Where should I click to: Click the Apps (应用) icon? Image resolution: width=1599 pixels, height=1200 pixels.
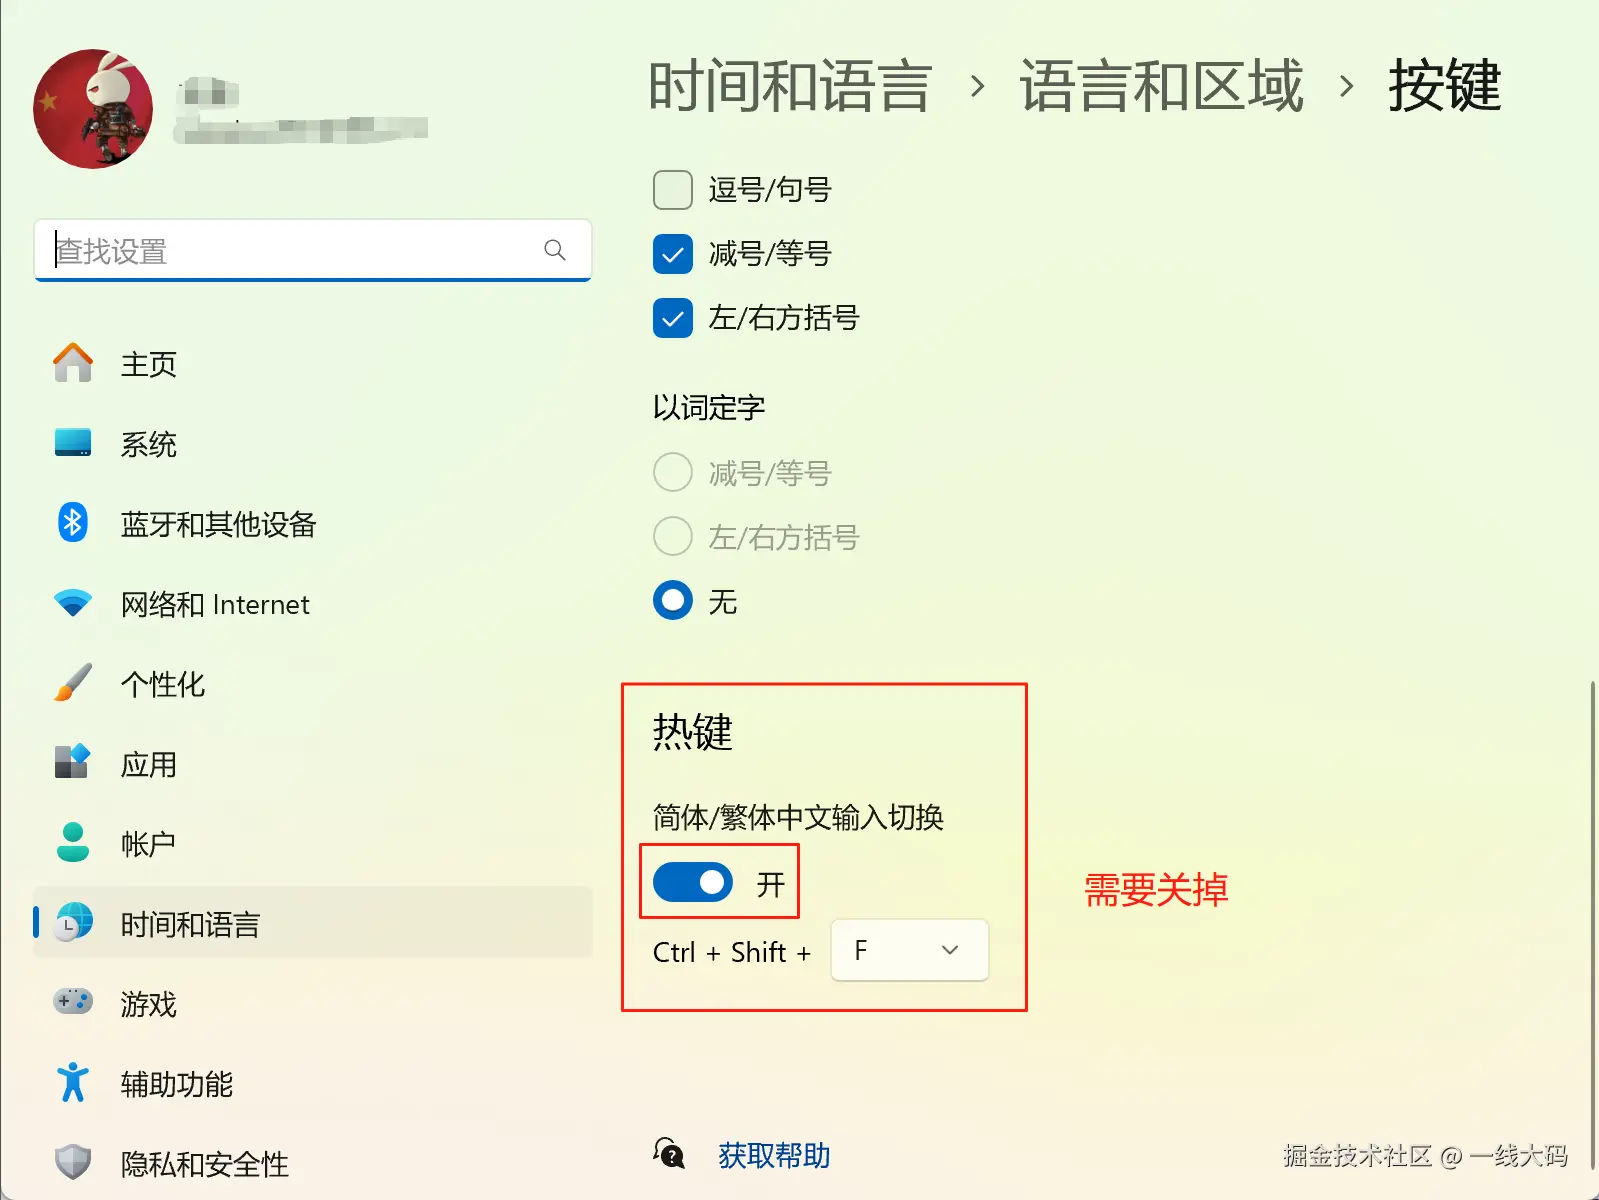73,763
